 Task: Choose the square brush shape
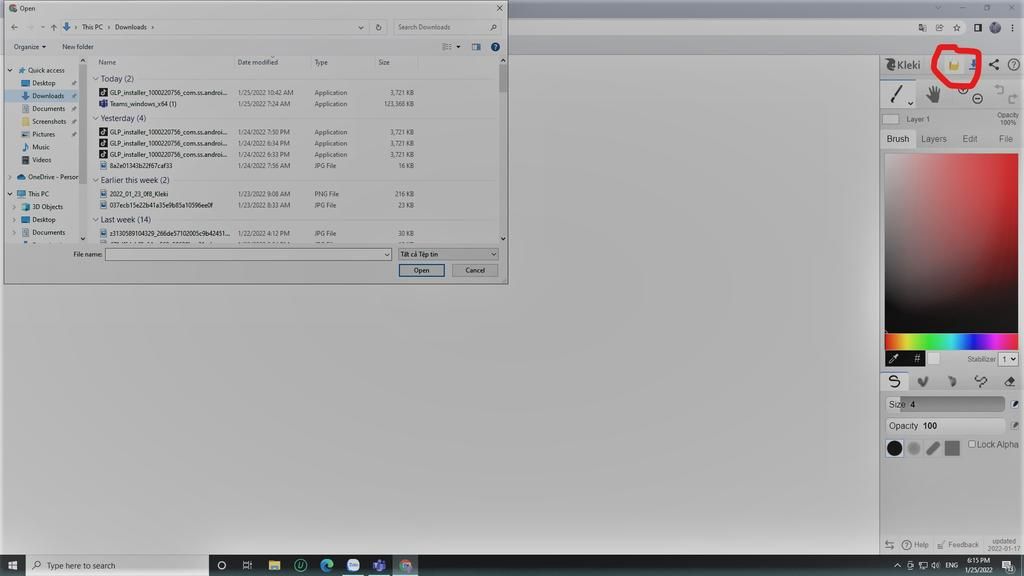coord(952,448)
